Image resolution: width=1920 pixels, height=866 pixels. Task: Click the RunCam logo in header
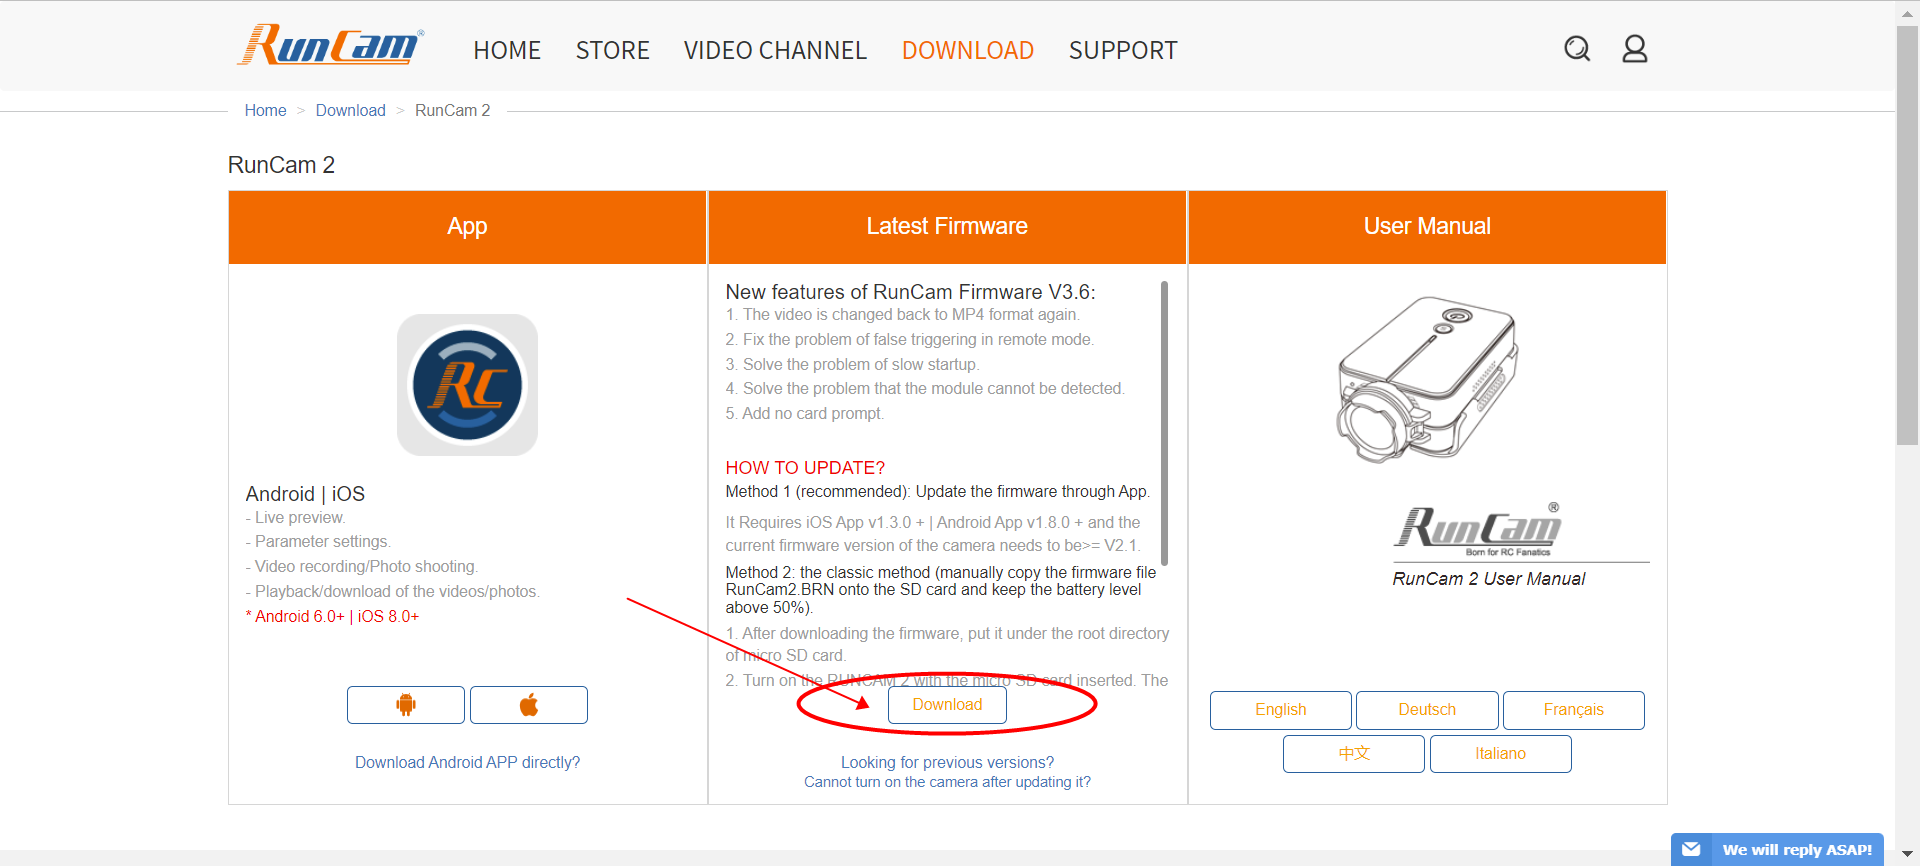pos(330,46)
